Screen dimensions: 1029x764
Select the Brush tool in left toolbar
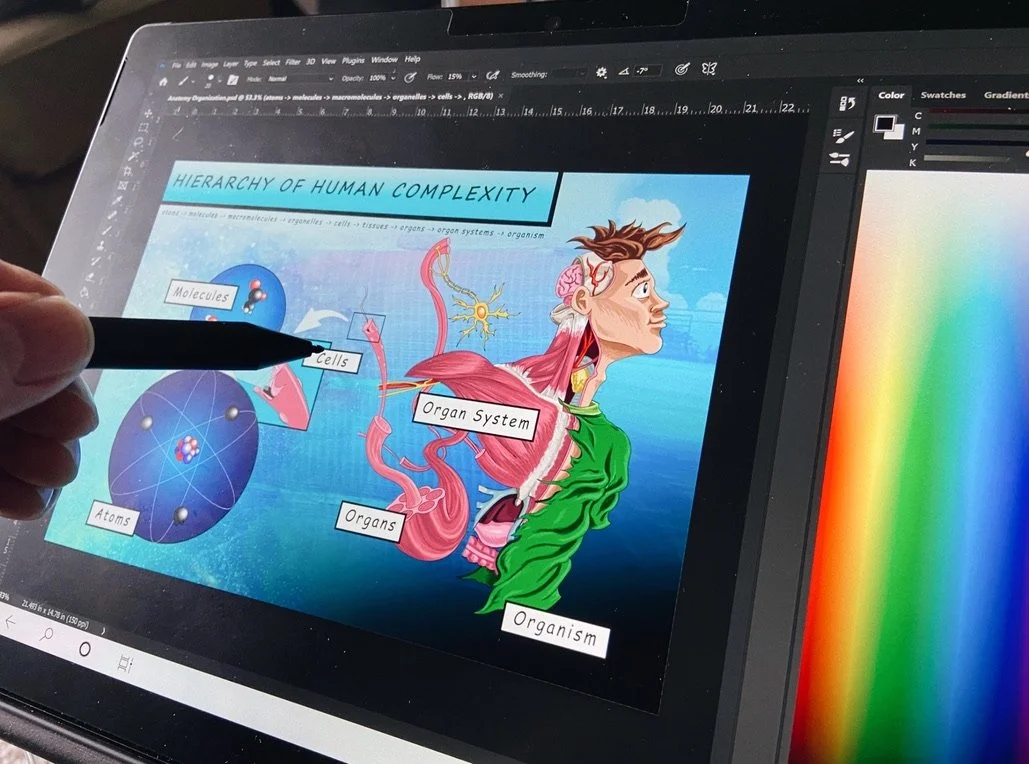pyautogui.click(x=108, y=230)
